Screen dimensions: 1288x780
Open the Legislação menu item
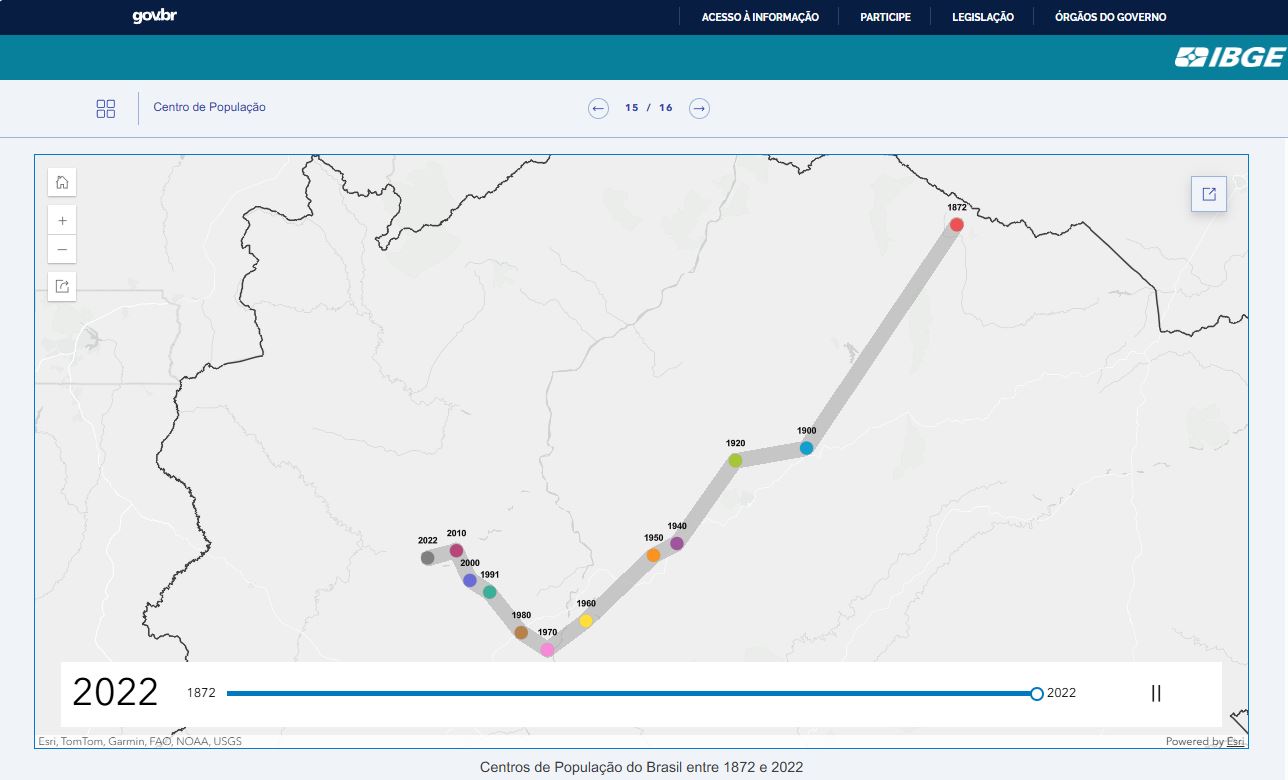click(x=982, y=17)
